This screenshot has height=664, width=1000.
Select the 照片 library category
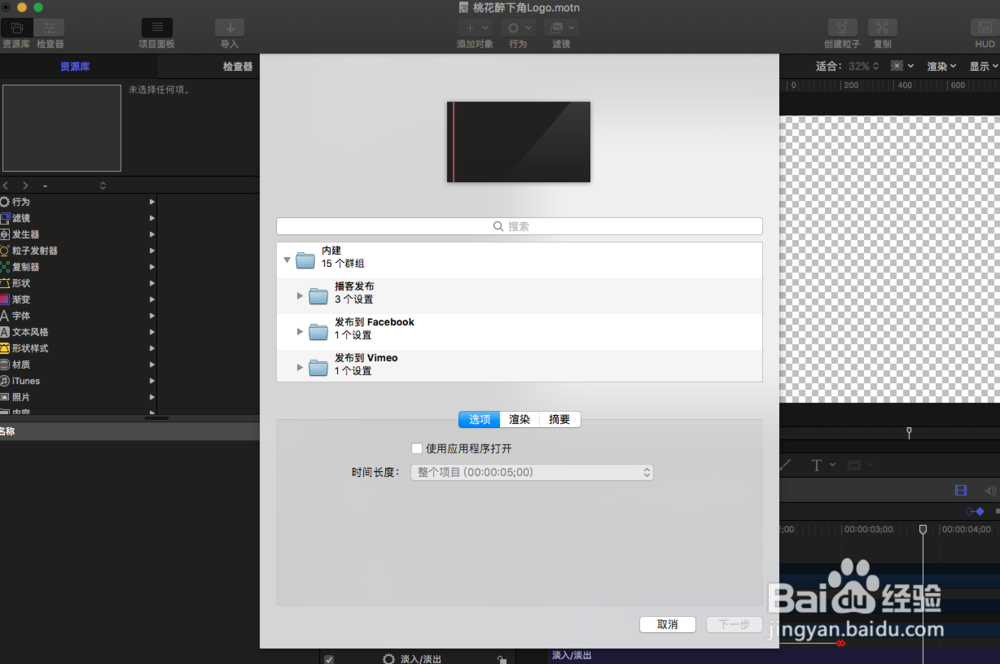tap(78, 397)
